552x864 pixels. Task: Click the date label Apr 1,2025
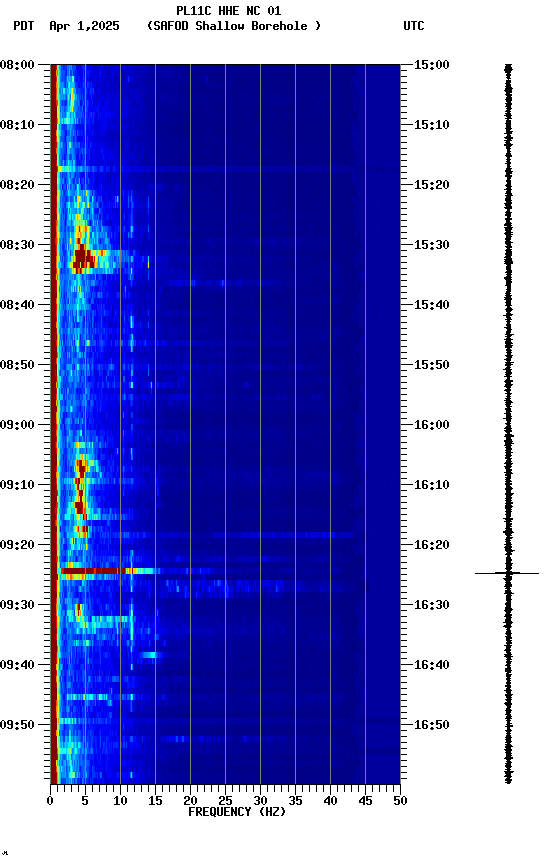tap(84, 26)
